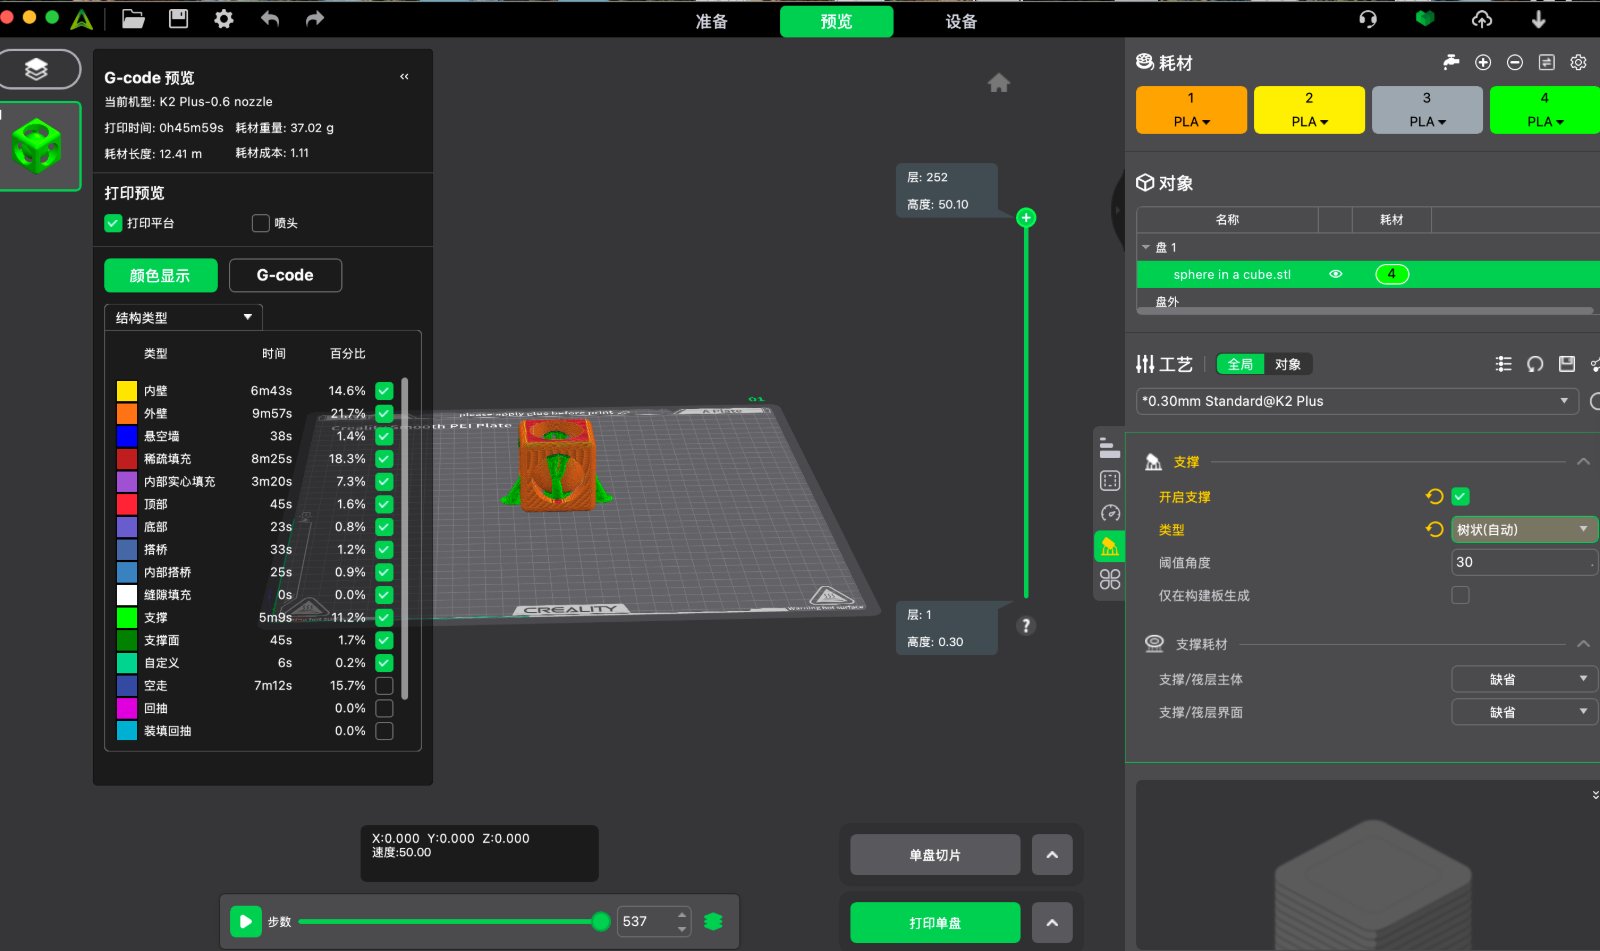The width and height of the screenshot is (1600, 951).
Task: Open preferences via the top gear icon
Action: pyautogui.click(x=224, y=19)
